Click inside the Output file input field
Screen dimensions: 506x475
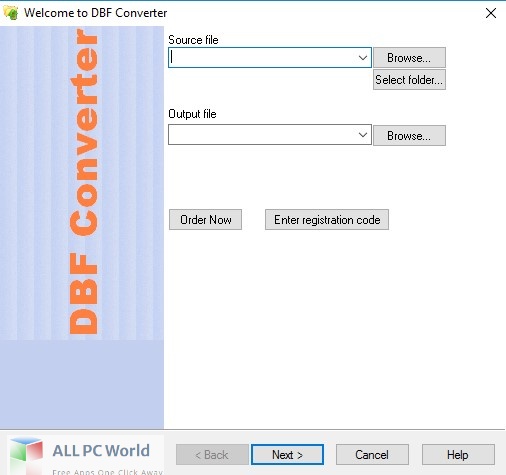click(262, 135)
